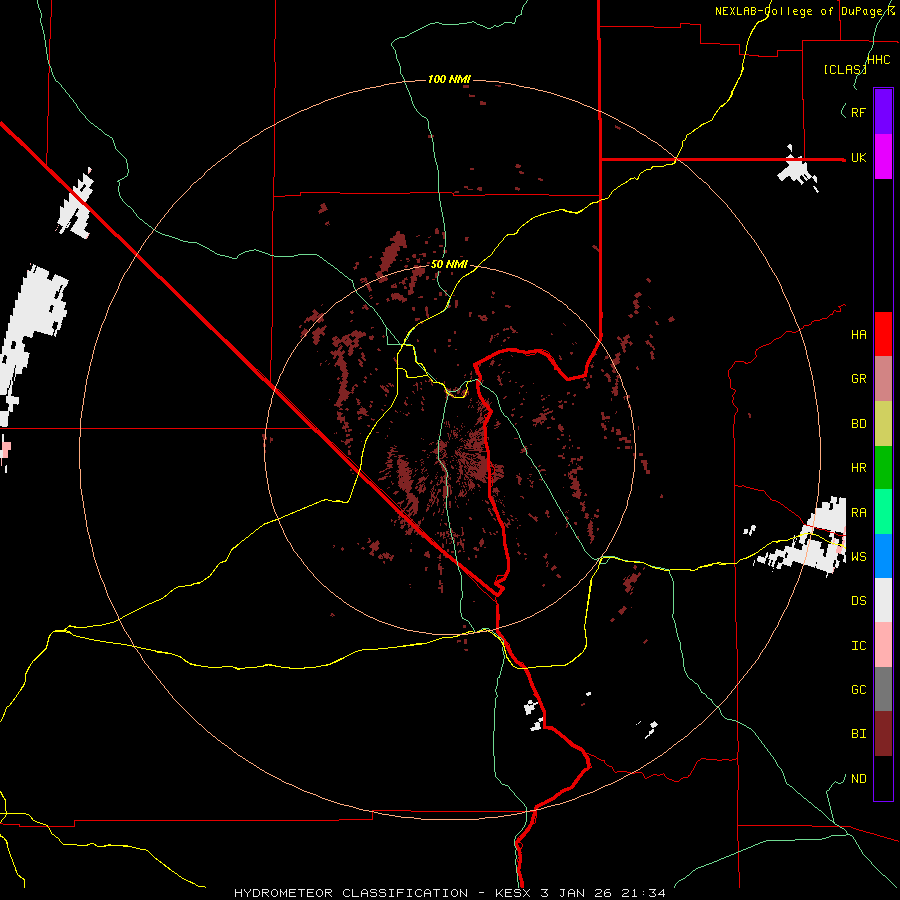Click the '50 NMI' range ring label
Screen dimensions: 900x900
pos(449,265)
